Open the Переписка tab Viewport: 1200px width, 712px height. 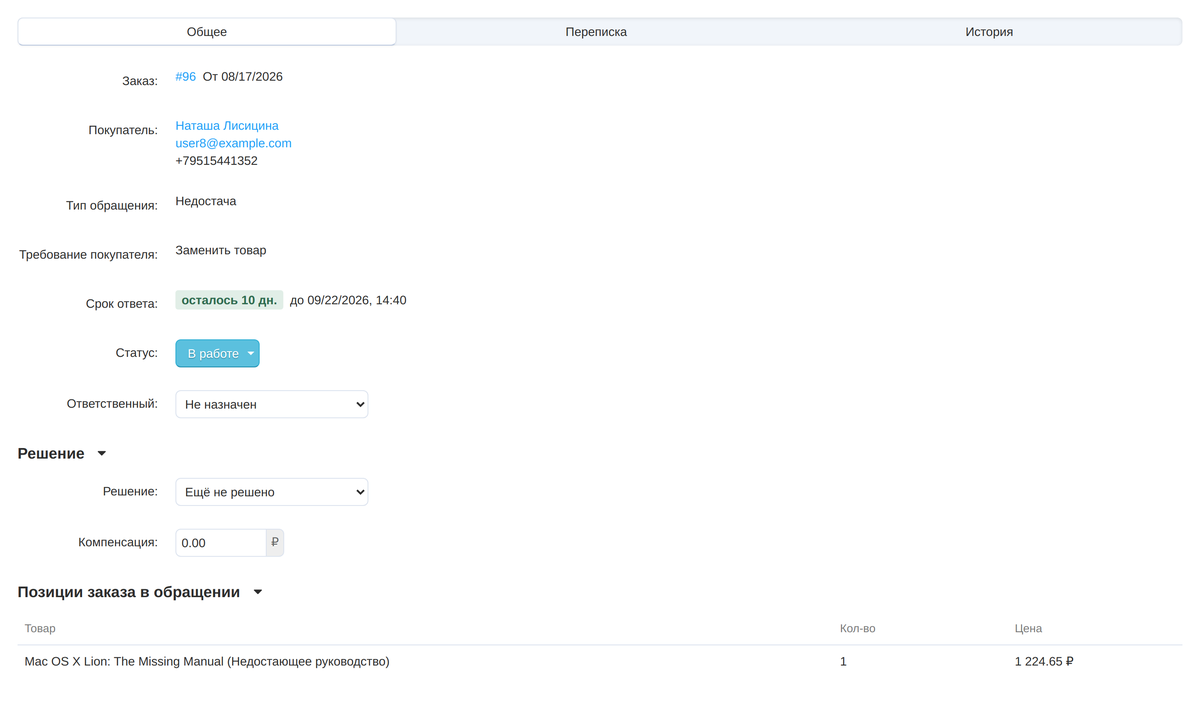pyautogui.click(x=596, y=32)
